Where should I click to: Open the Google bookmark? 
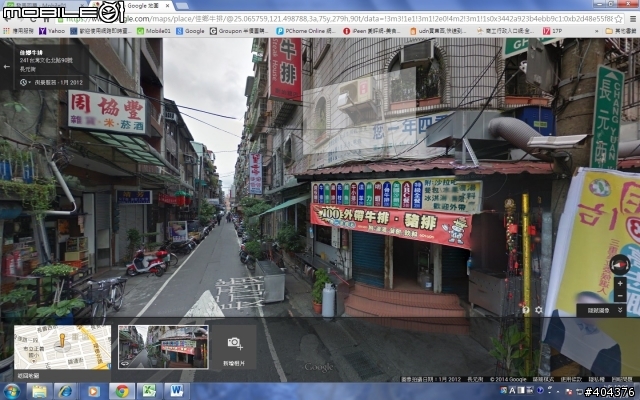click(190, 31)
